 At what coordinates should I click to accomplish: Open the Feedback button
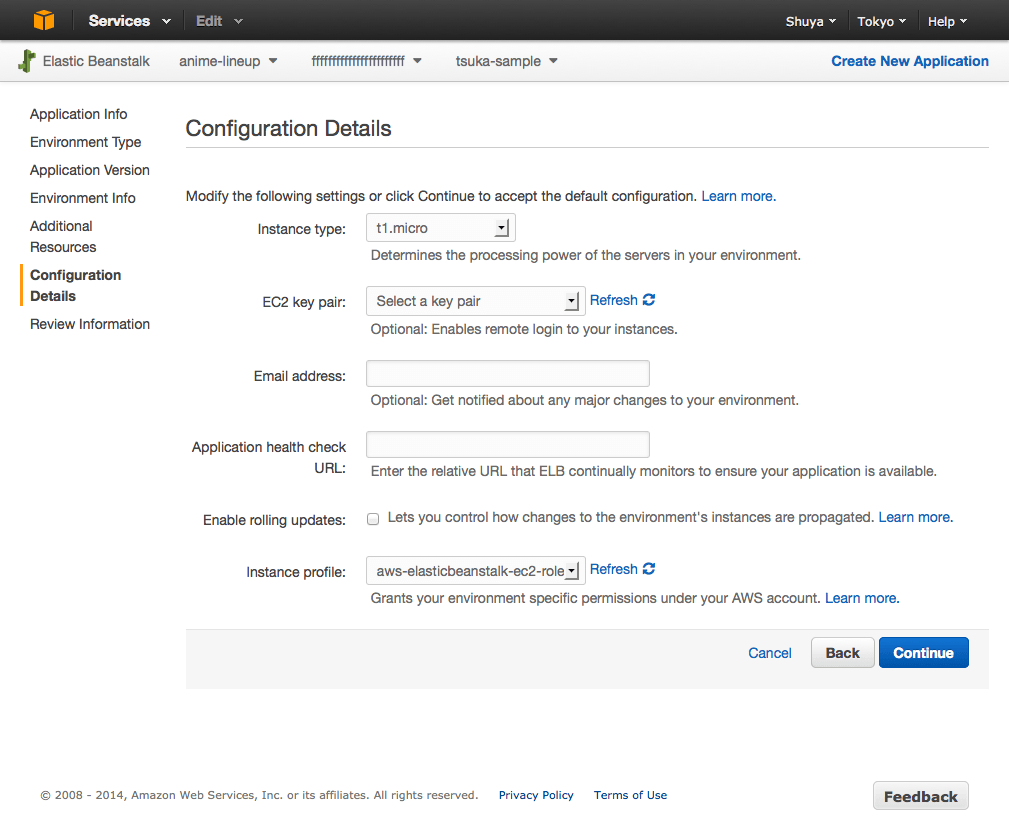920,796
